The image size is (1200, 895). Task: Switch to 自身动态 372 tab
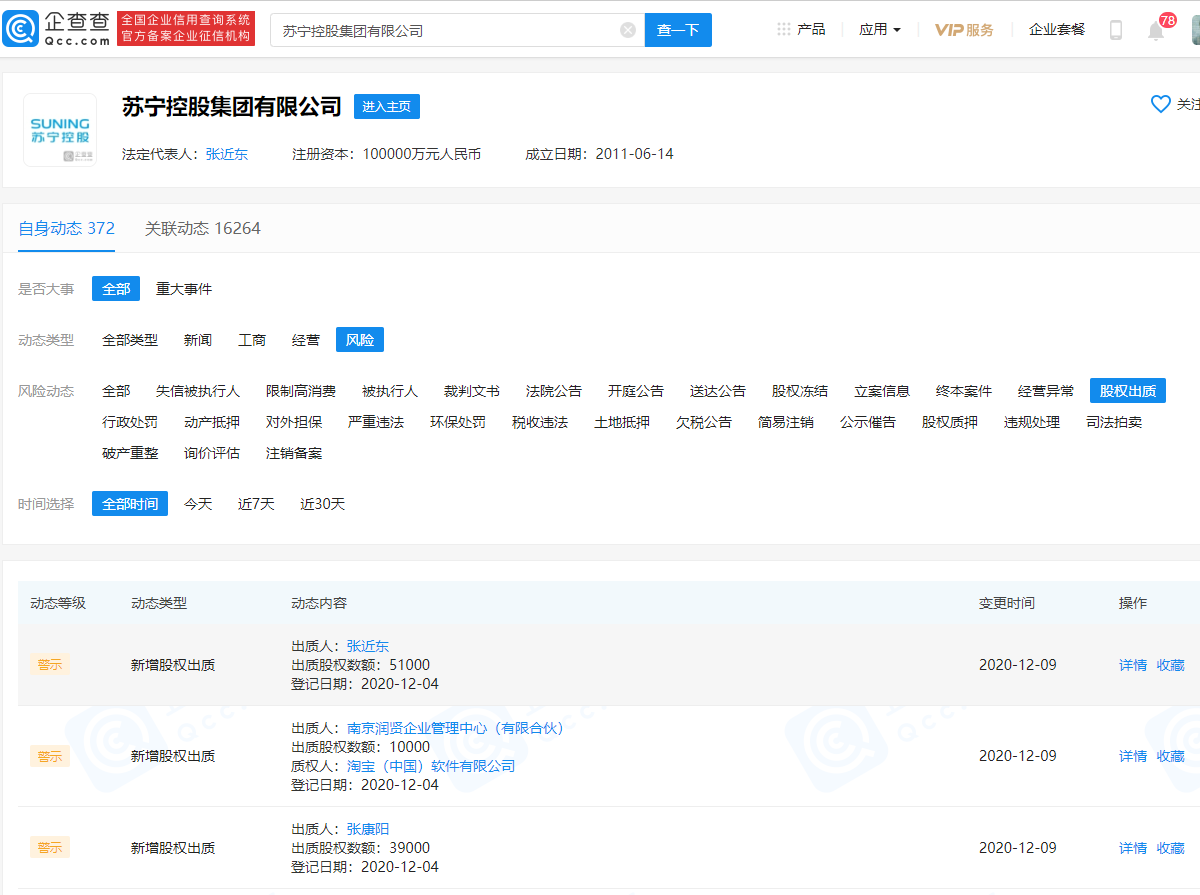point(67,228)
